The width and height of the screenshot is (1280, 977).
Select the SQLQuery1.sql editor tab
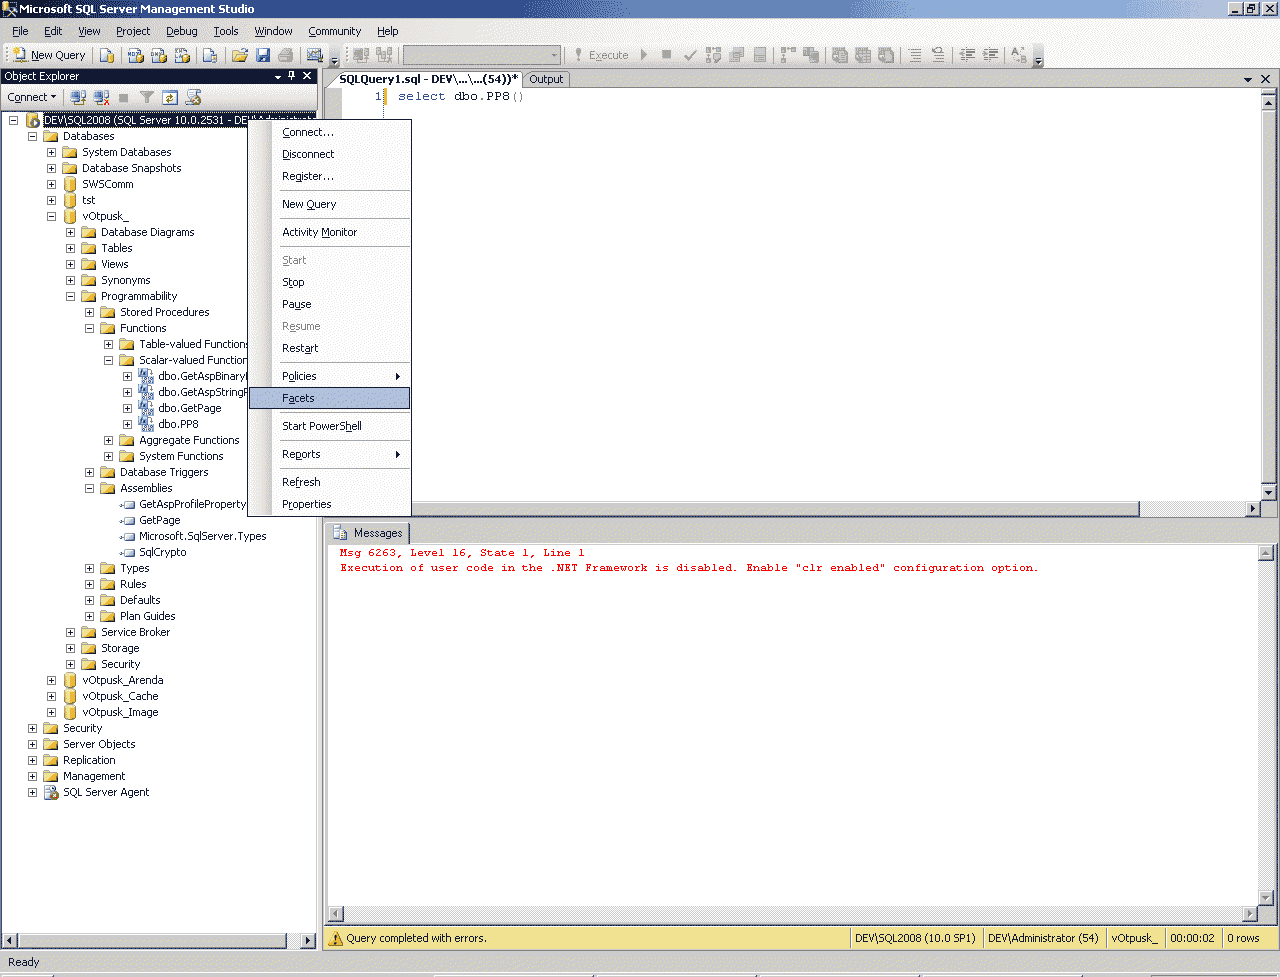(428, 79)
